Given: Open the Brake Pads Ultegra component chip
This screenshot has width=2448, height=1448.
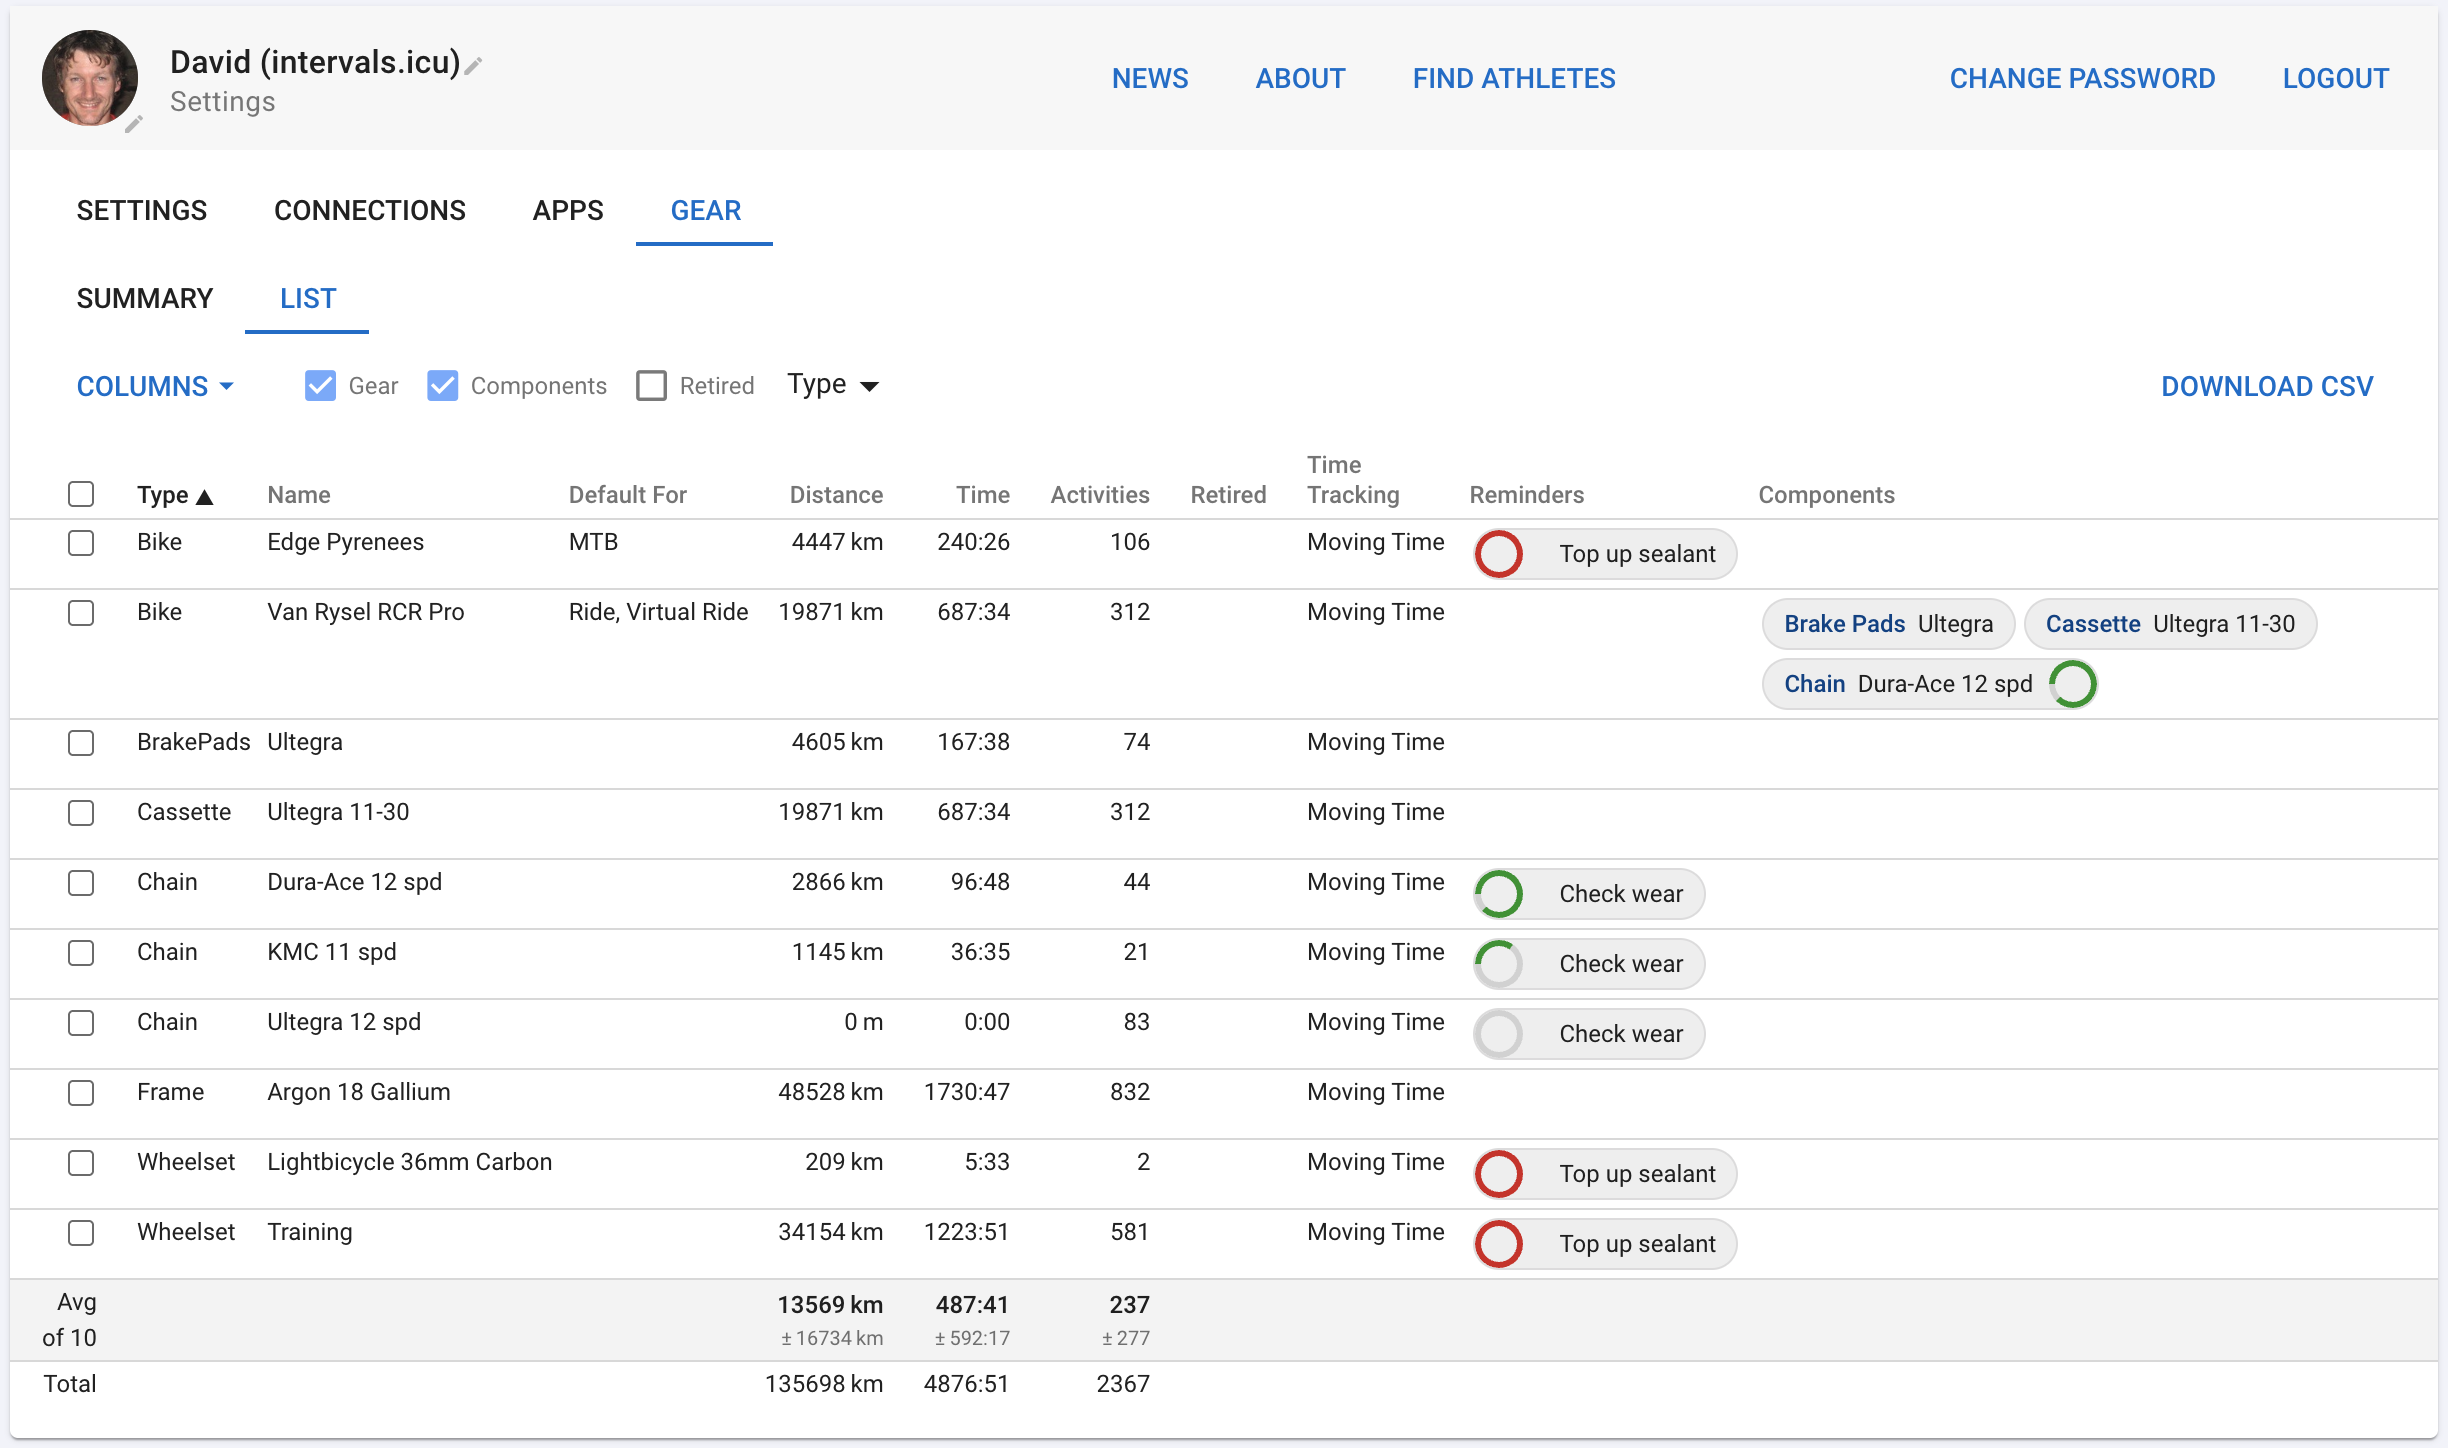Looking at the screenshot, I should tap(1887, 624).
